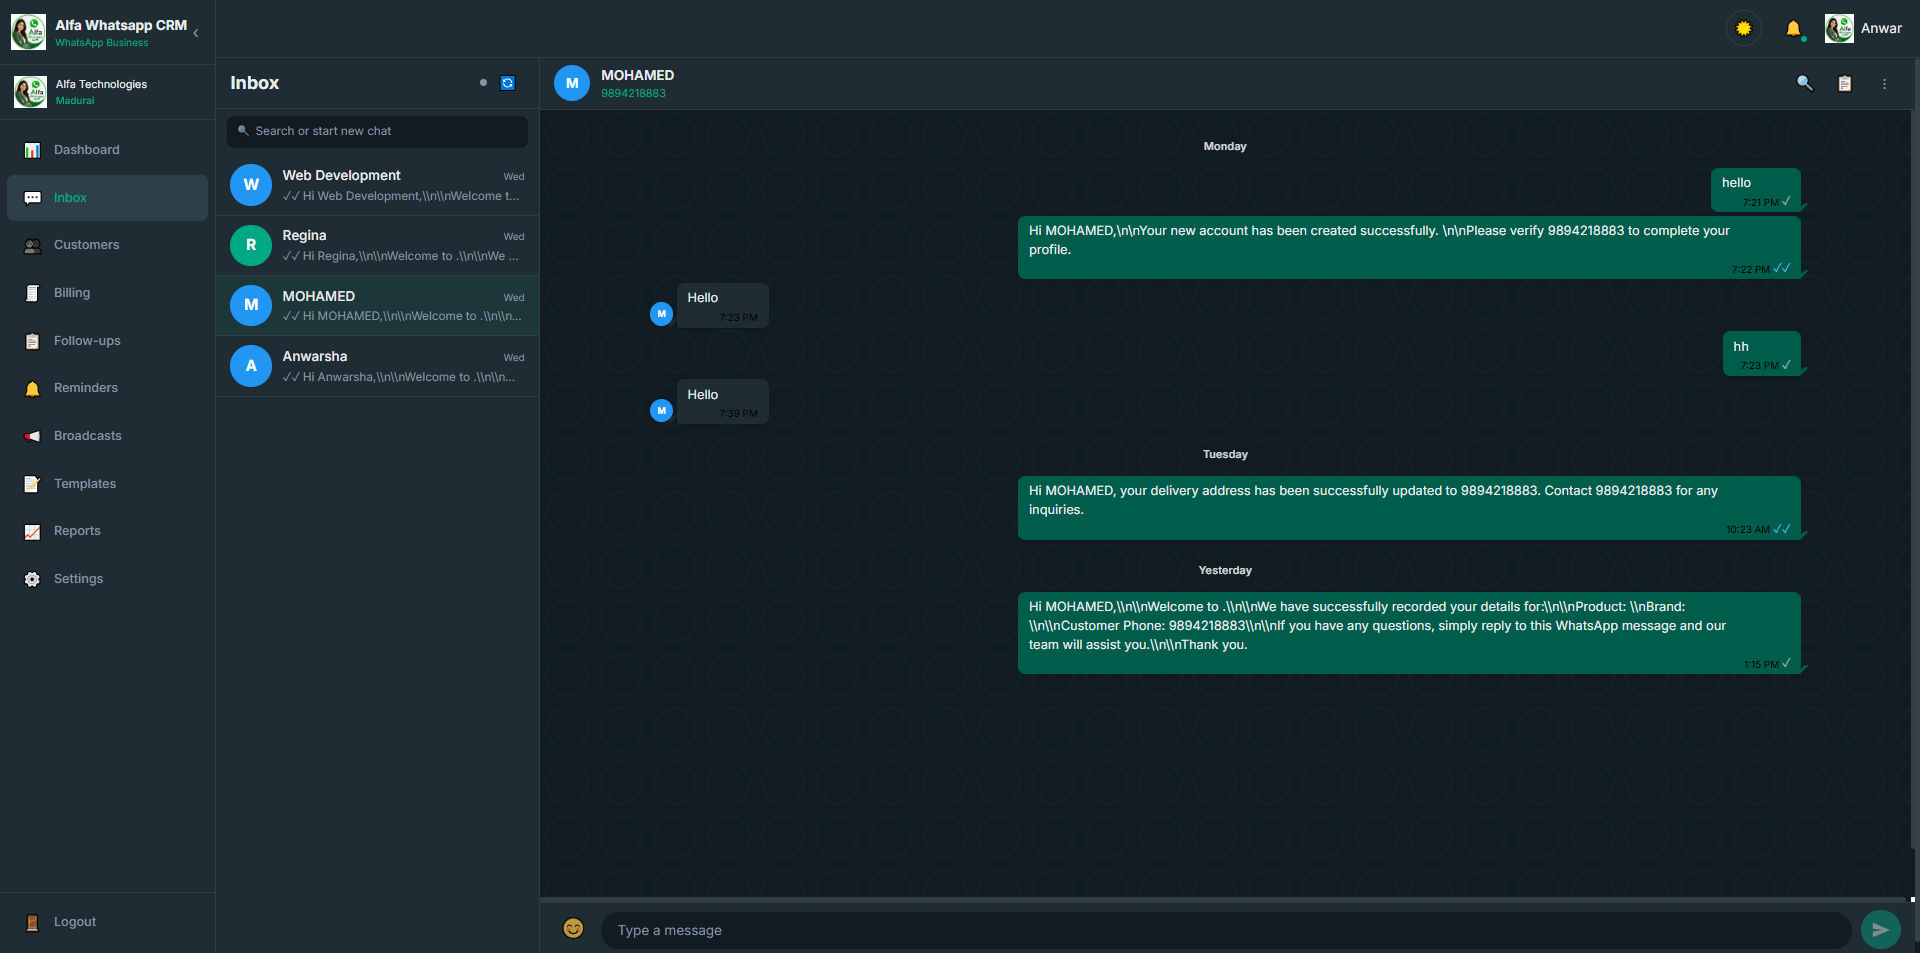Screen dimensions: 1920x953
Task: Open the Templates page
Action: point(107,484)
